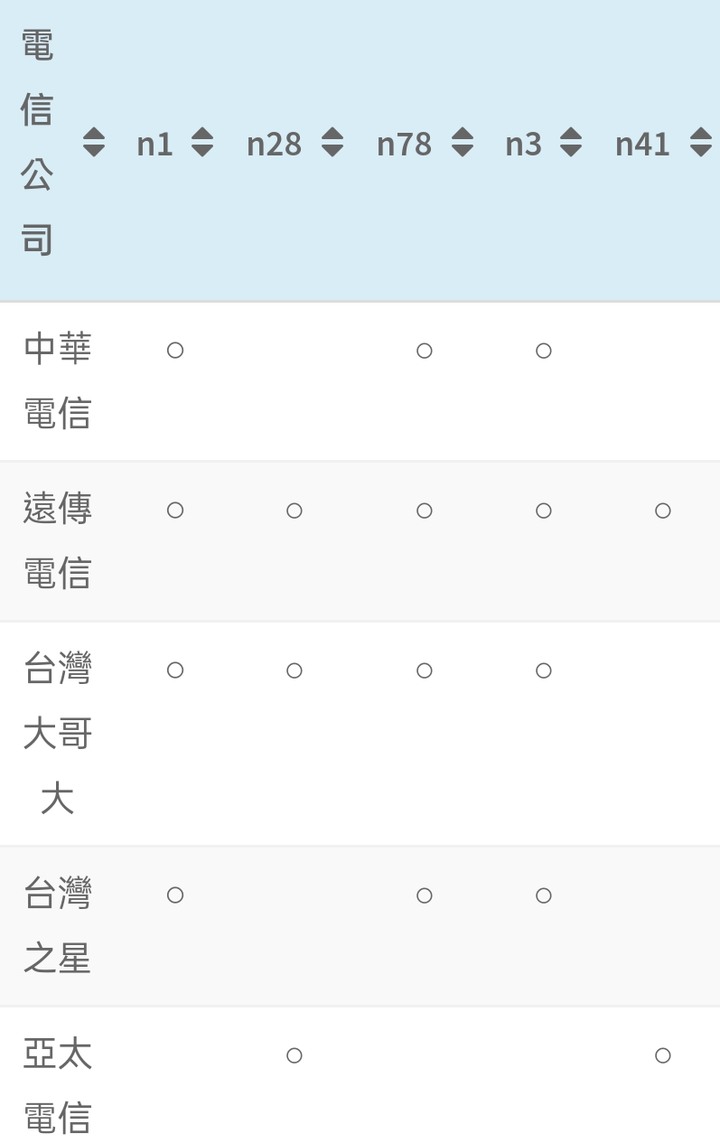Select the 亞太電信 row label
This screenshot has width=720, height=1143.
pyautogui.click(x=57, y=1085)
